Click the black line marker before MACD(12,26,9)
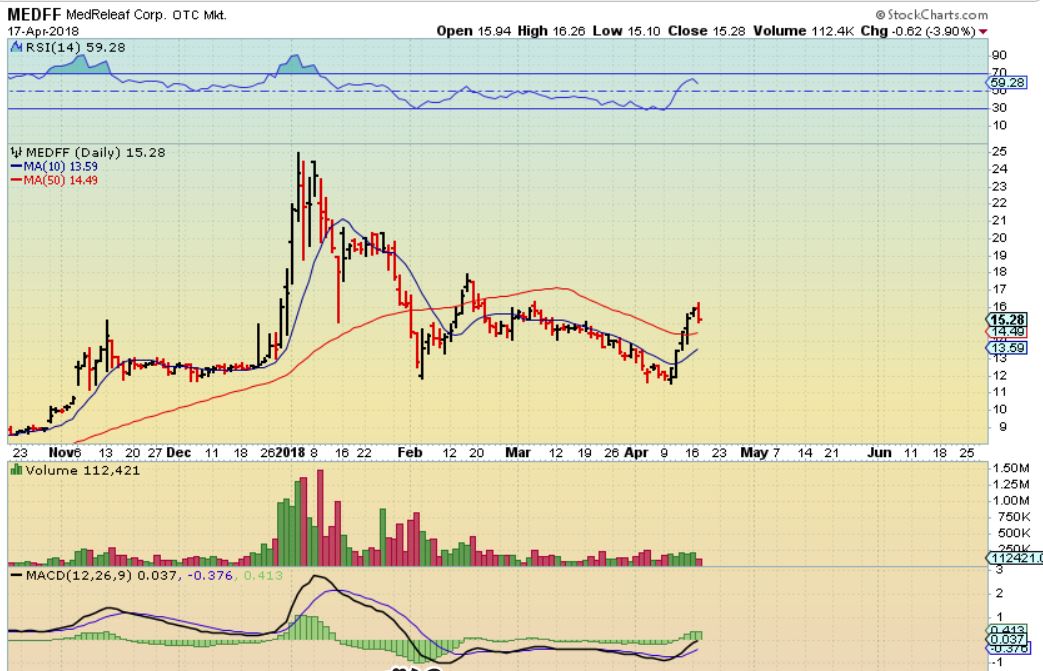The height and width of the screenshot is (671, 1043). pyautogui.click(x=16, y=575)
